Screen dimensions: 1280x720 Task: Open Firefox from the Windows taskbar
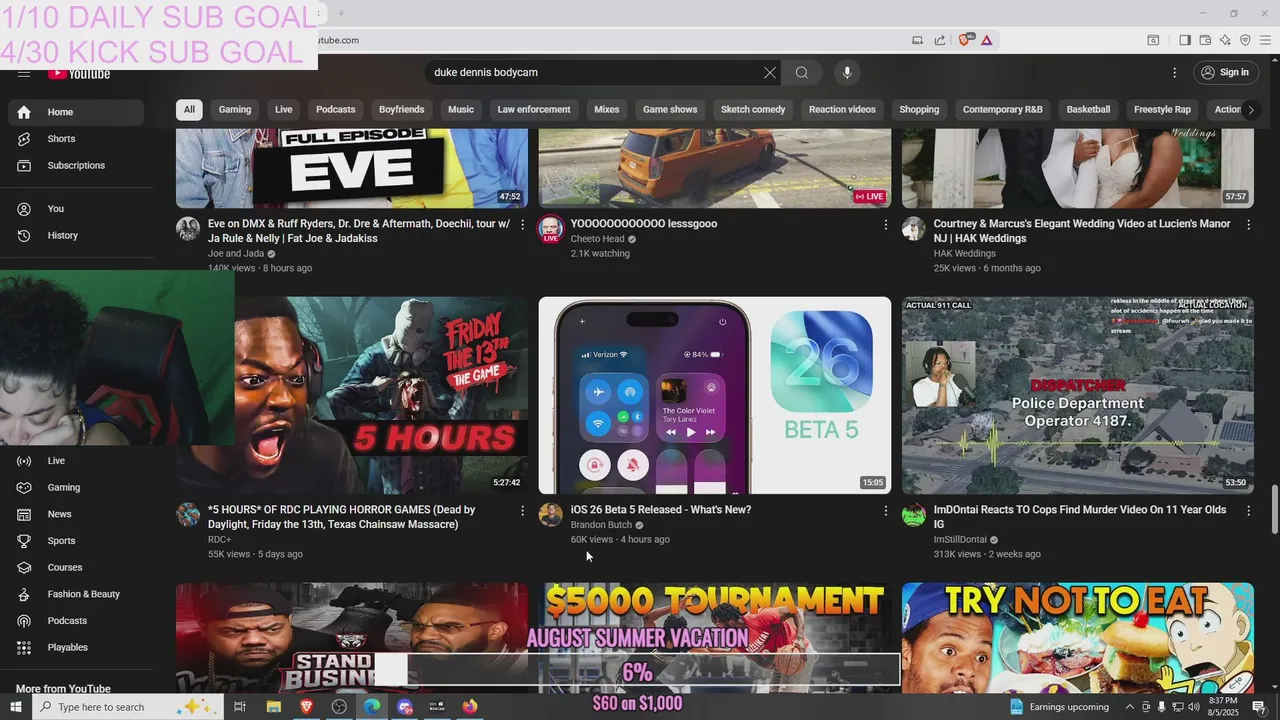pos(470,707)
